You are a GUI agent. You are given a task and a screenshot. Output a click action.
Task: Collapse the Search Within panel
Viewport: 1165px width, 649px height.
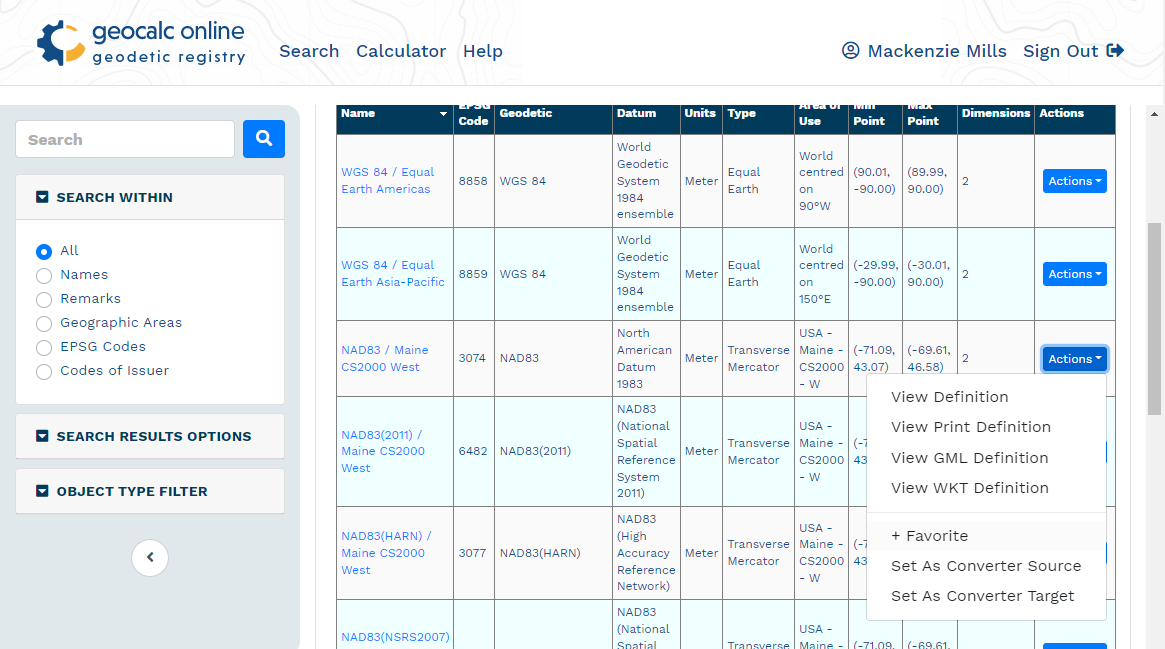coord(150,198)
